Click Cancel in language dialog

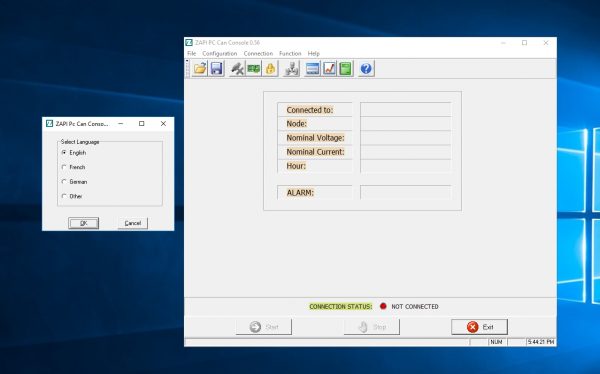133,223
